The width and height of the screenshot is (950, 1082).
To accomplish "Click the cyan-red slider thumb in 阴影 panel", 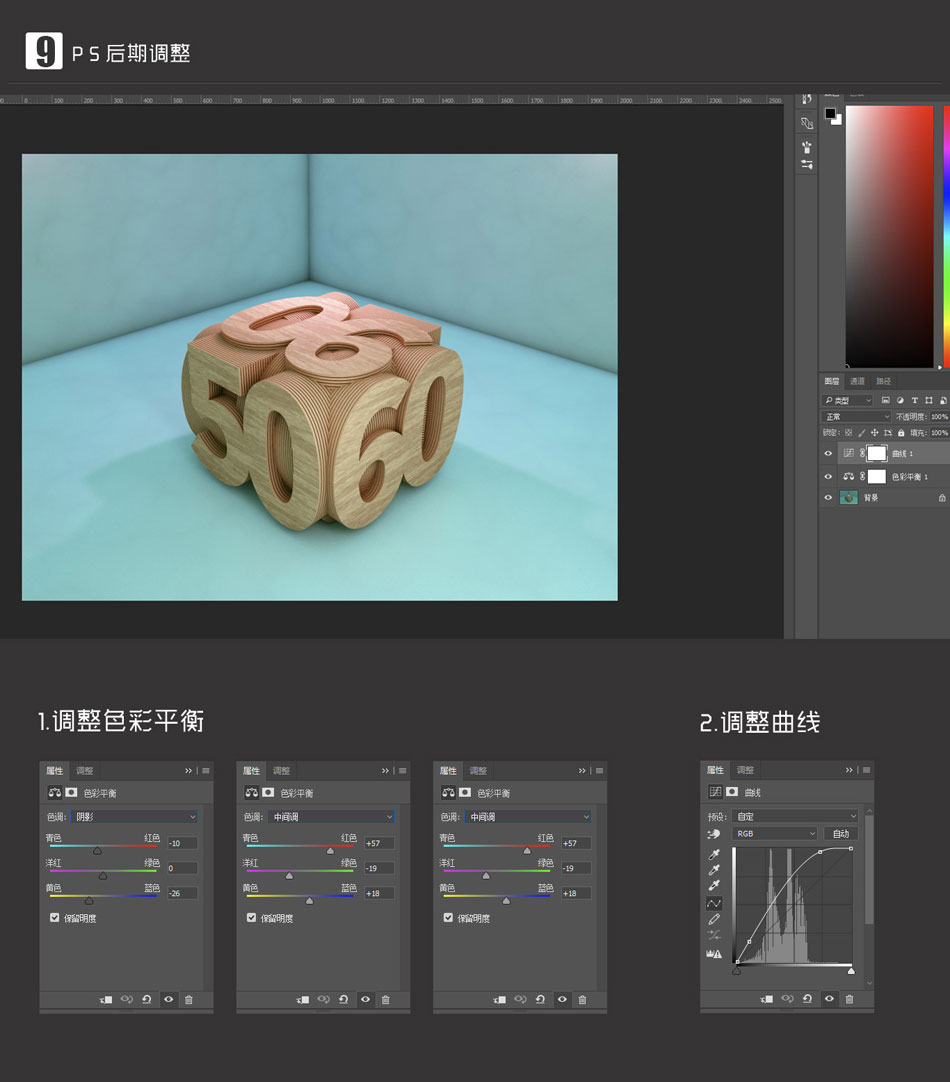I will (x=97, y=851).
